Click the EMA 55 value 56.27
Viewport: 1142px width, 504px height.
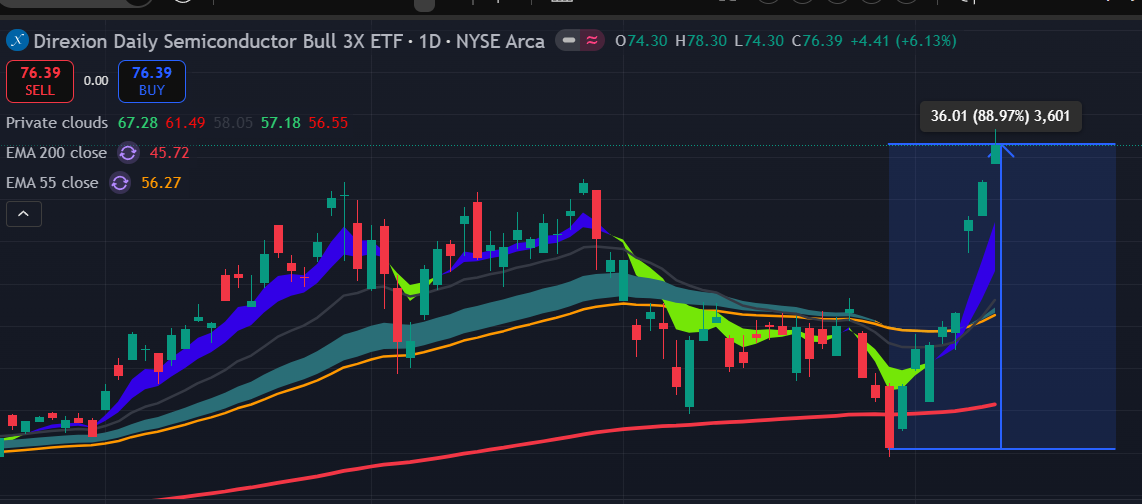161,183
